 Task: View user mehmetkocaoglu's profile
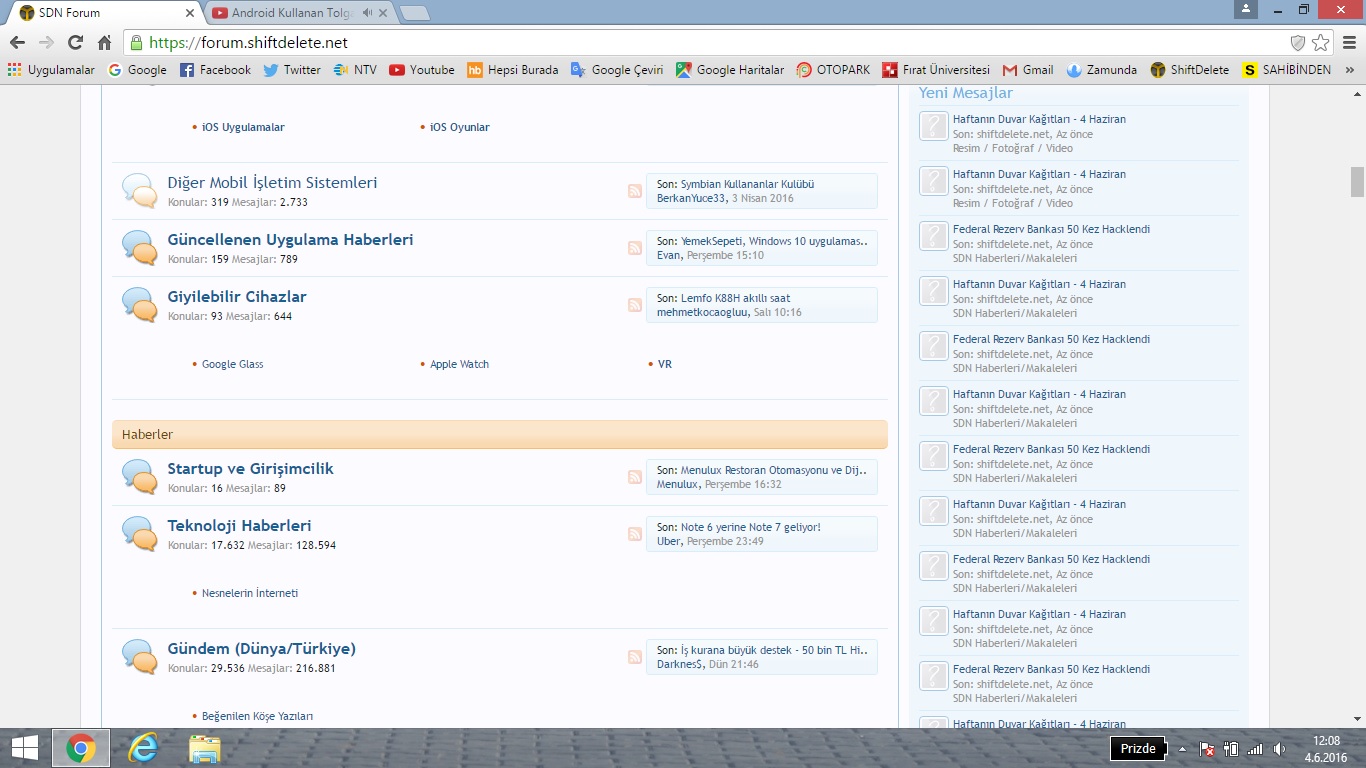coord(702,313)
